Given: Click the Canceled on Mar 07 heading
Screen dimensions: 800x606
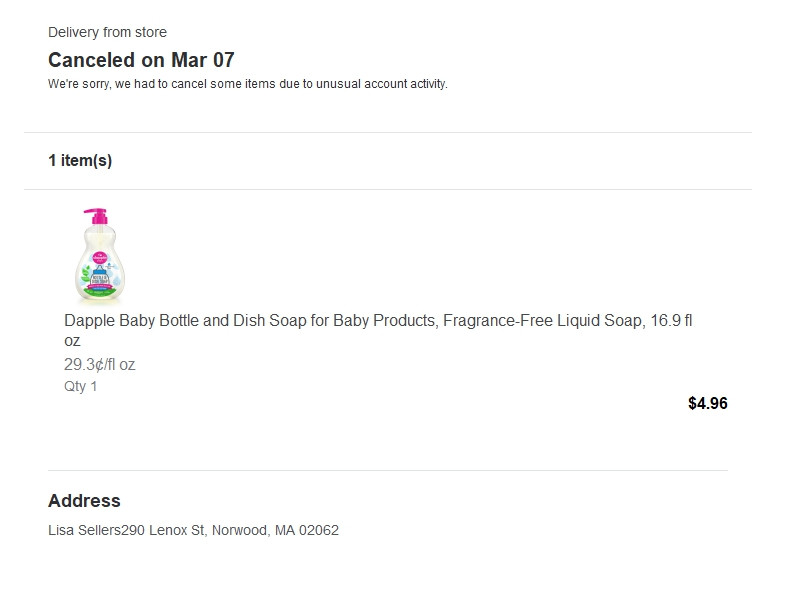Looking at the screenshot, I should pyautogui.click(x=141, y=60).
